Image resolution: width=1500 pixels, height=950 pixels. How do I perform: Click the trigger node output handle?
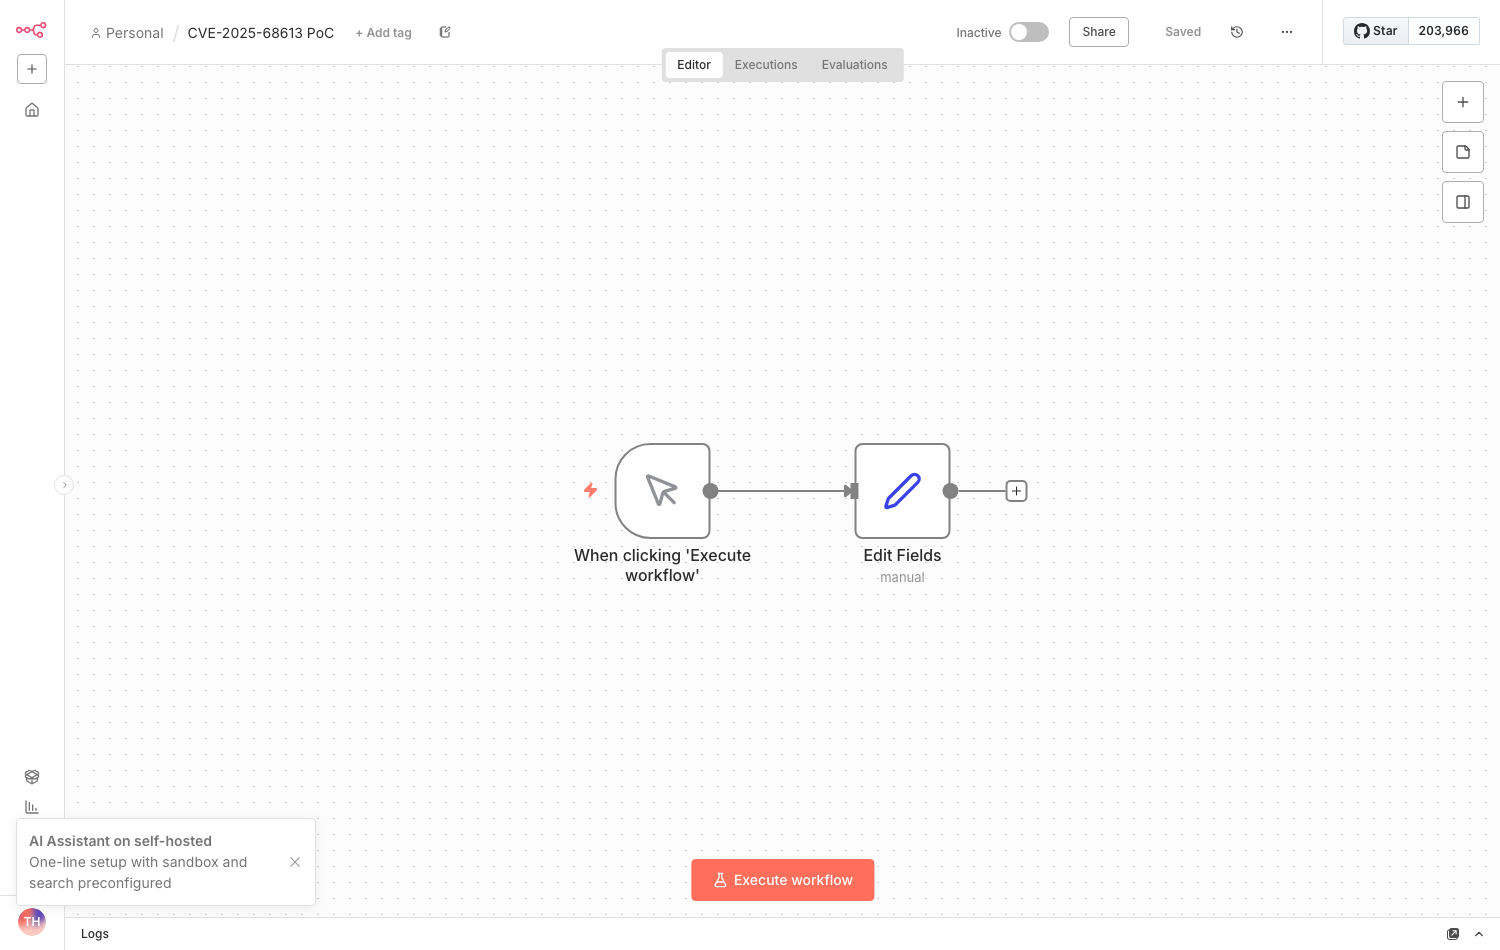tap(711, 491)
